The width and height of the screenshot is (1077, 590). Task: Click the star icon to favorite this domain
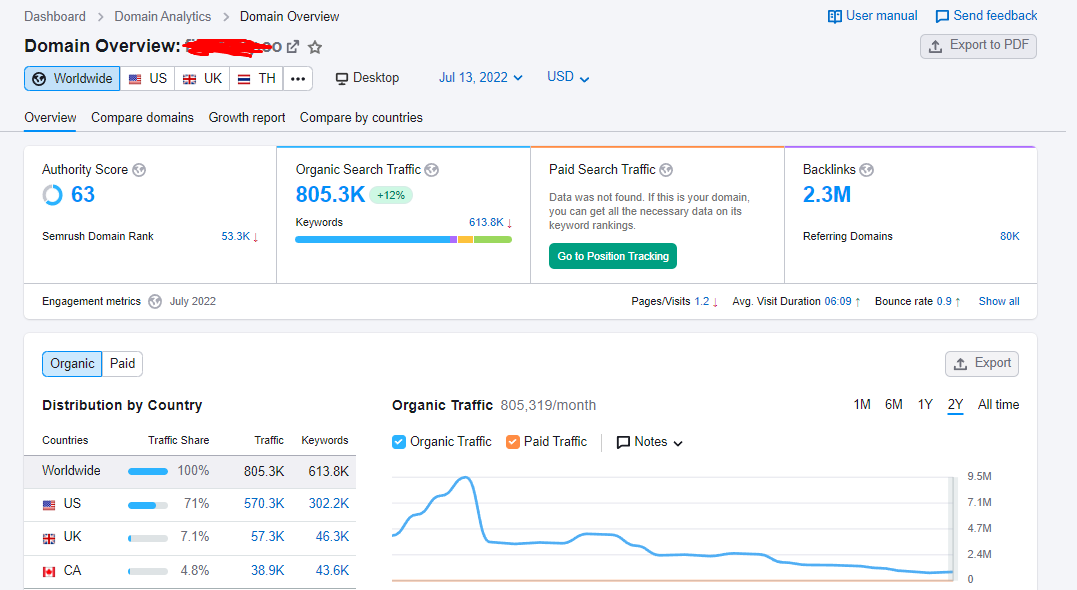(315, 47)
